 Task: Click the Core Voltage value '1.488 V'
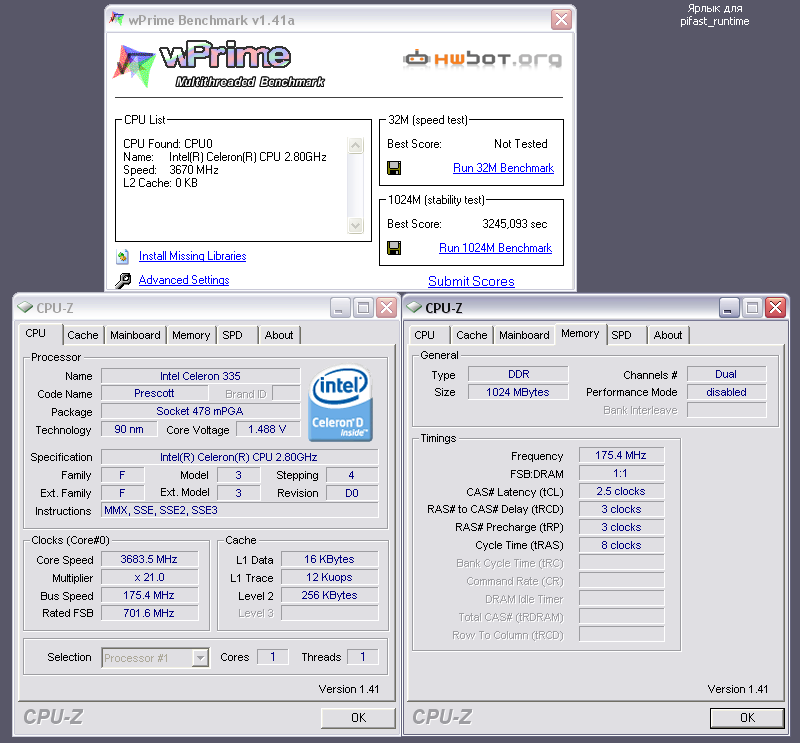pos(267,429)
